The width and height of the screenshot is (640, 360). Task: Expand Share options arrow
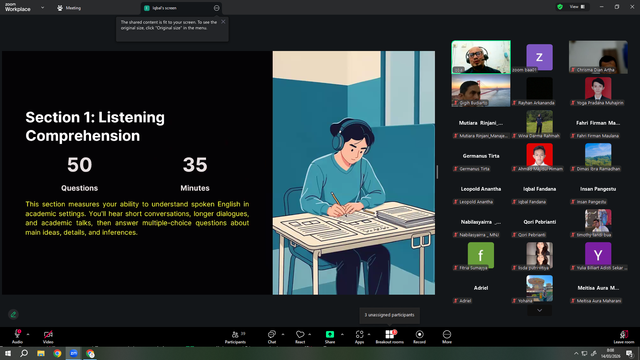click(x=342, y=334)
